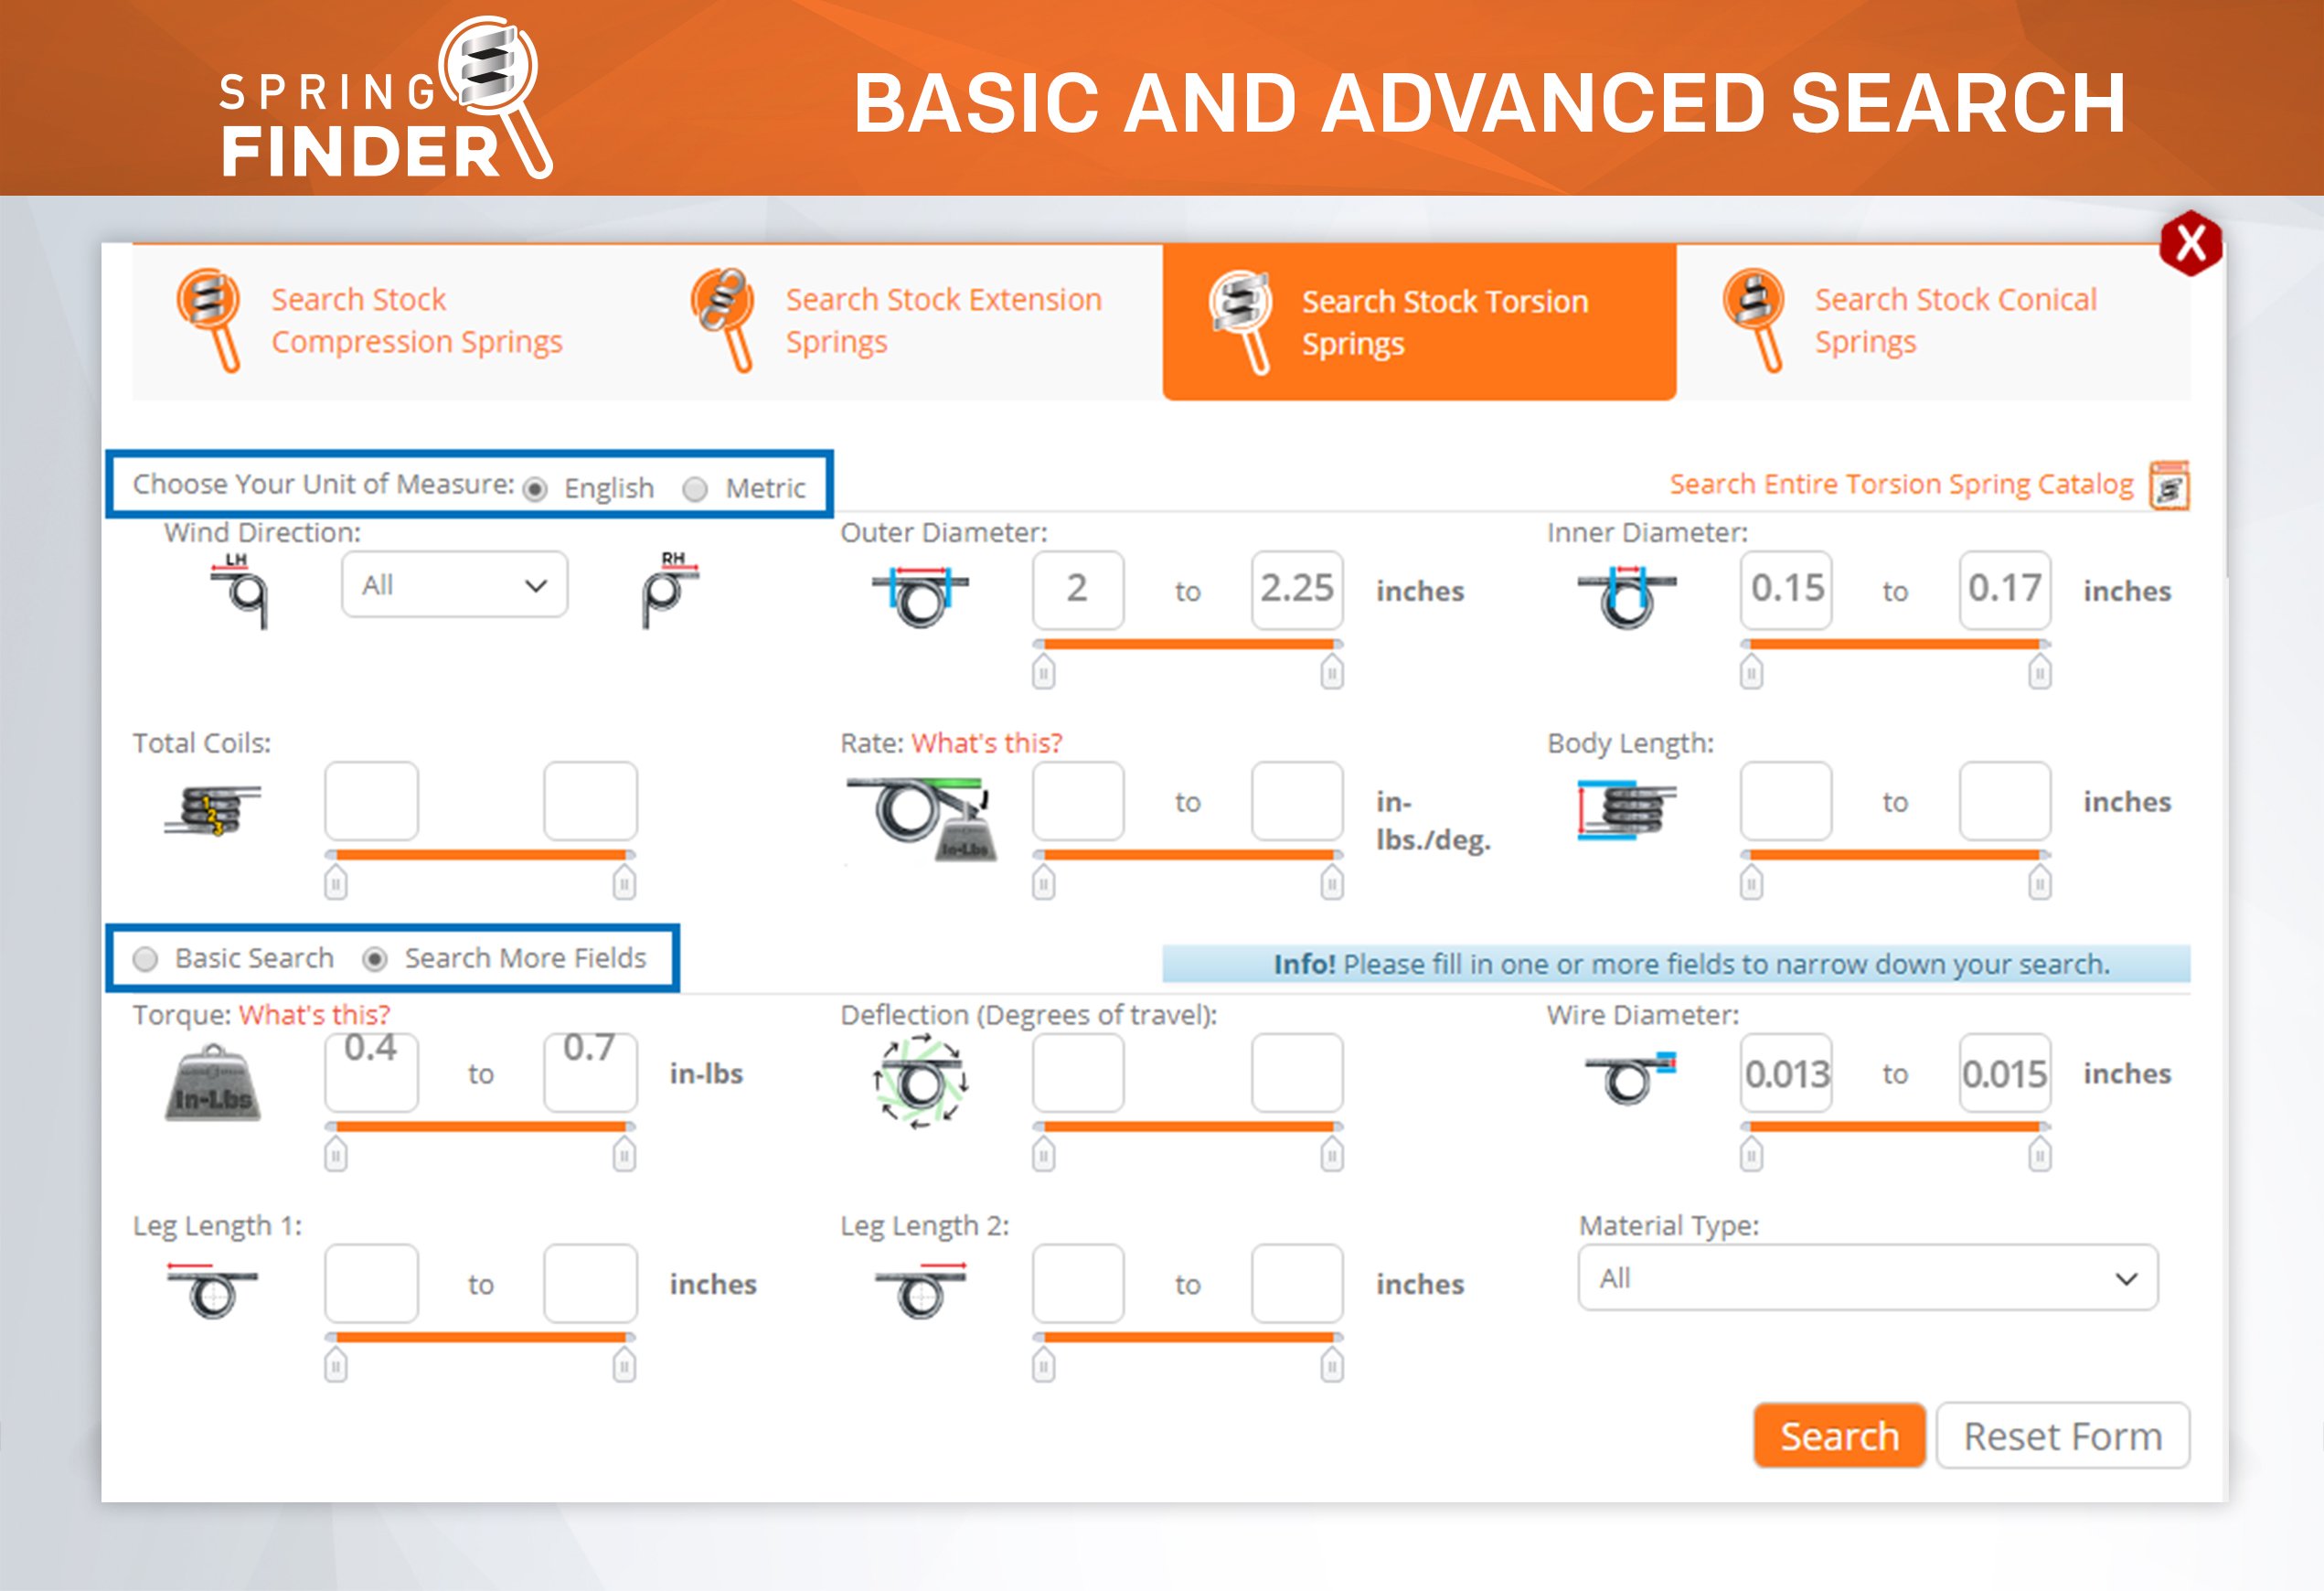
Task: Click the Outer Diameter left slider handle
Action: point(1043,673)
